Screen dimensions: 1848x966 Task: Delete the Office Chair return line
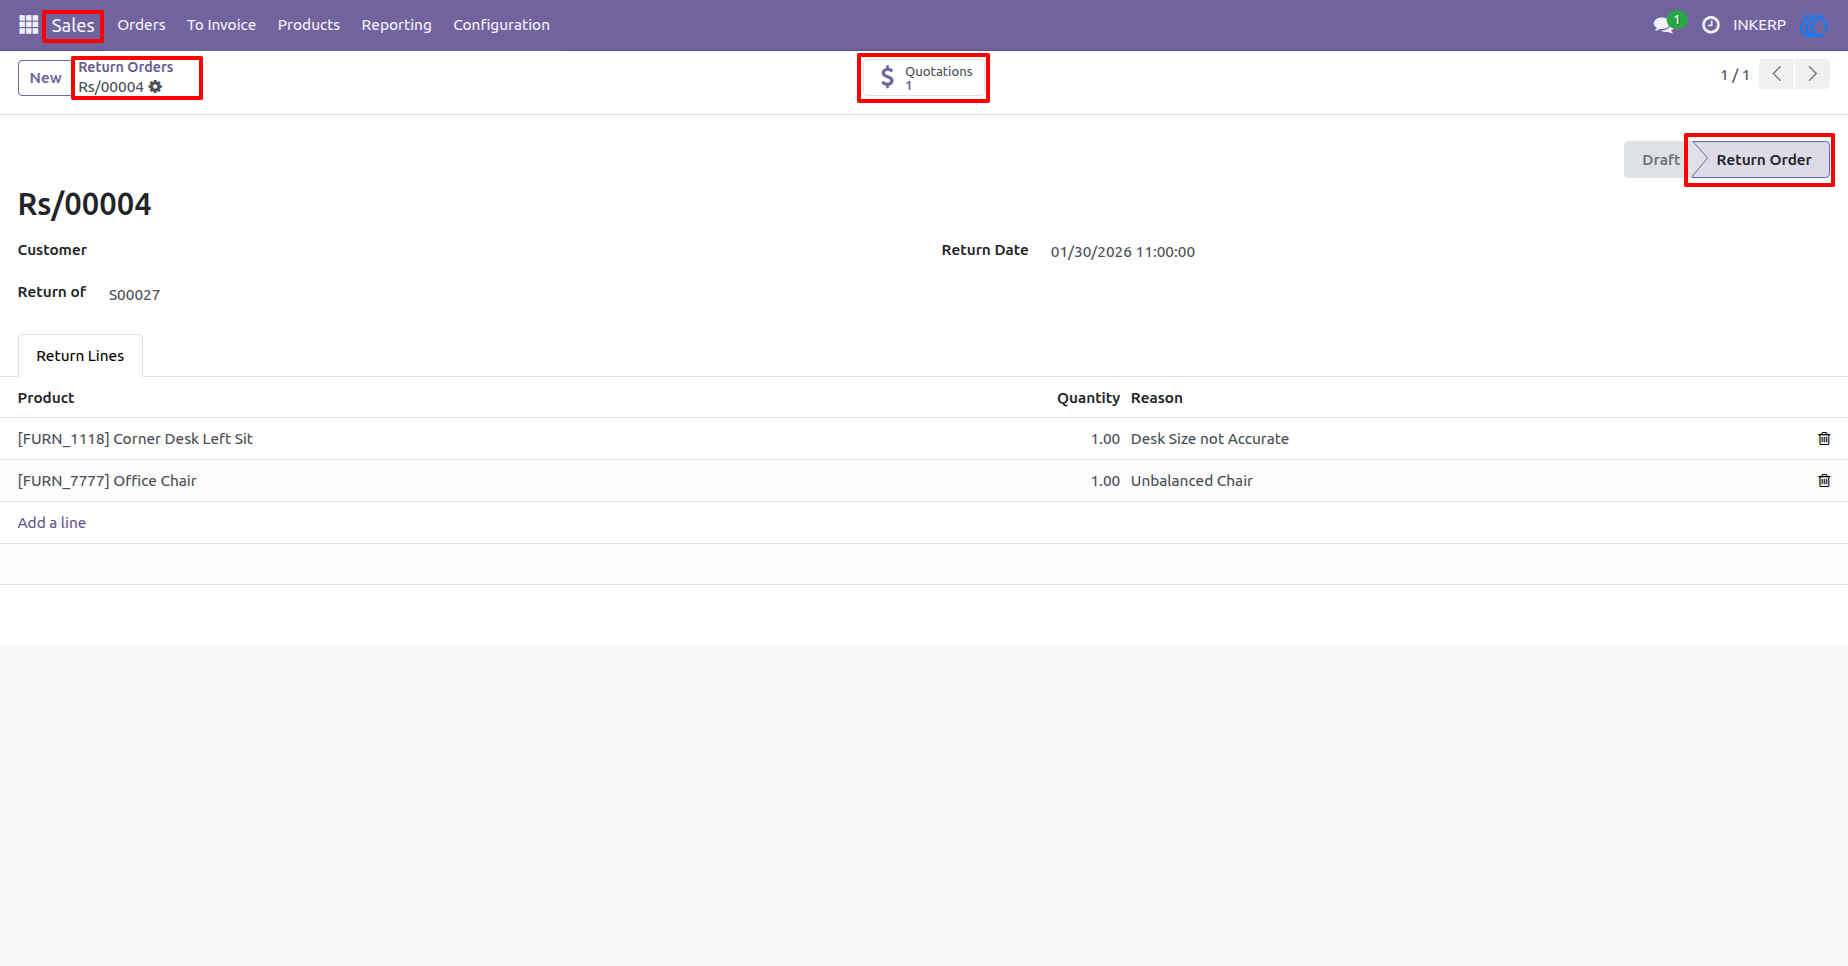pyautogui.click(x=1824, y=481)
